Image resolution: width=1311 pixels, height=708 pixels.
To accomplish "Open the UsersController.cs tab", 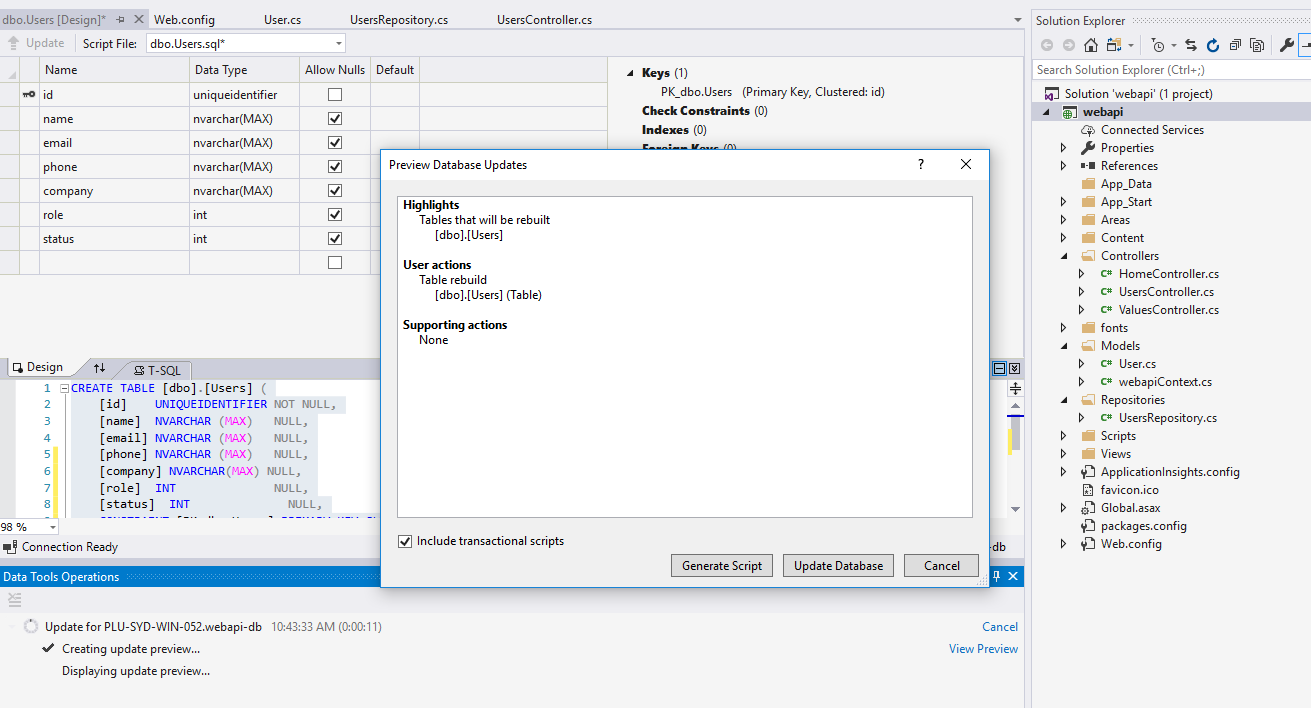I will click(x=544, y=19).
